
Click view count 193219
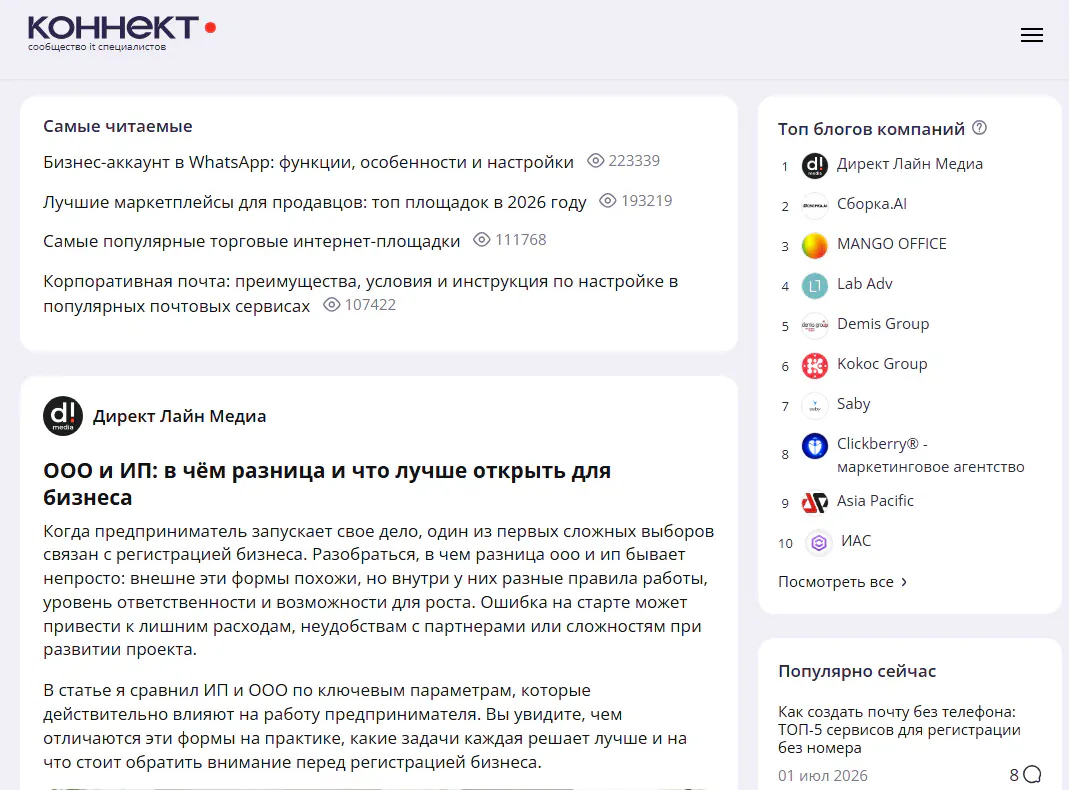pyautogui.click(x=646, y=201)
